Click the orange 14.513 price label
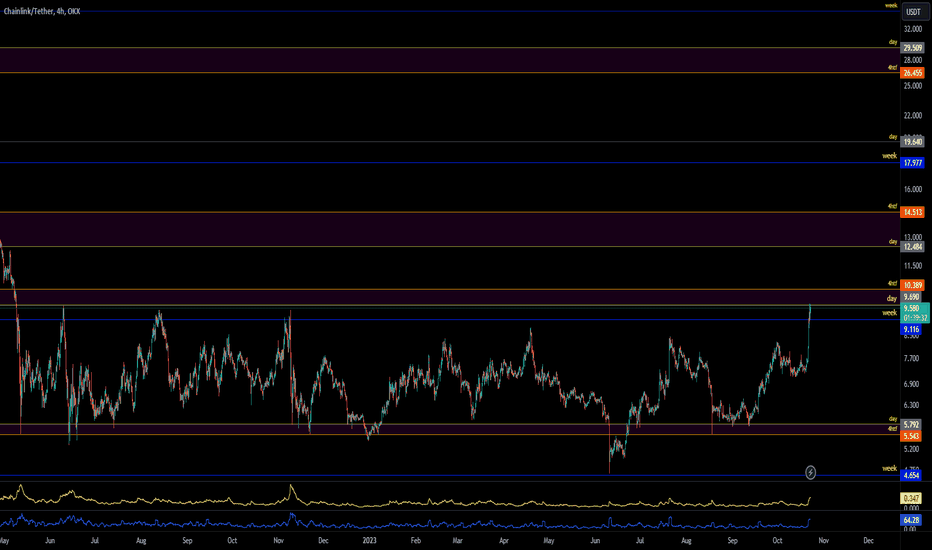The width and height of the screenshot is (932, 550). point(912,212)
